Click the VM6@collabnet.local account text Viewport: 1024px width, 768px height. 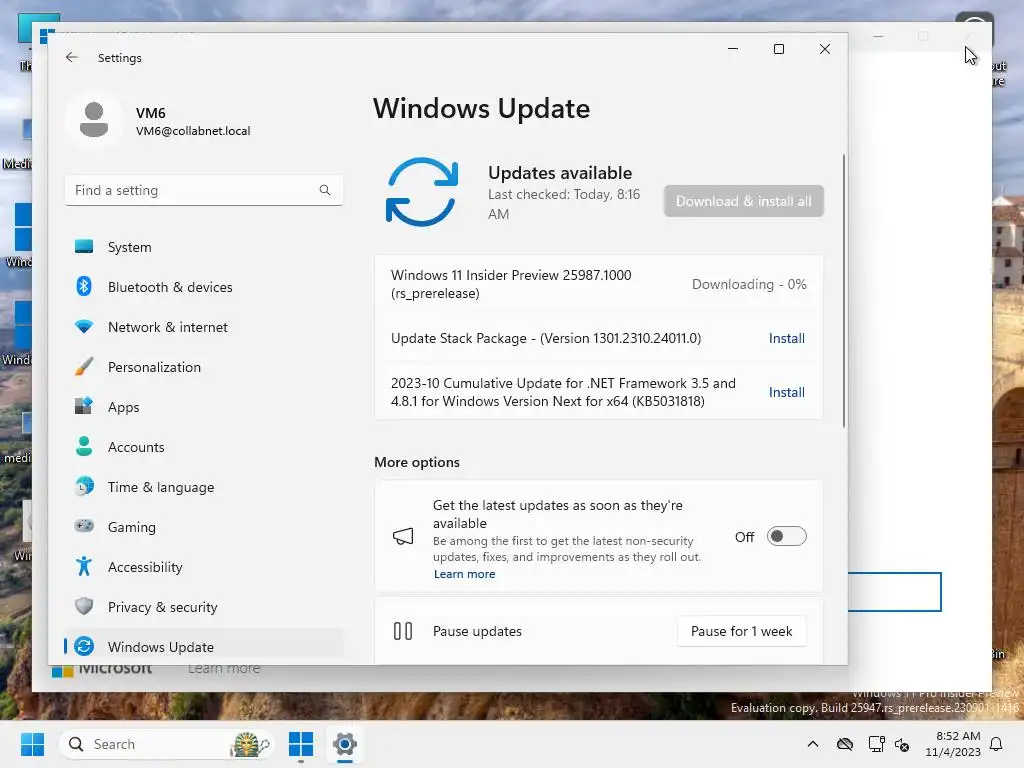pos(193,131)
